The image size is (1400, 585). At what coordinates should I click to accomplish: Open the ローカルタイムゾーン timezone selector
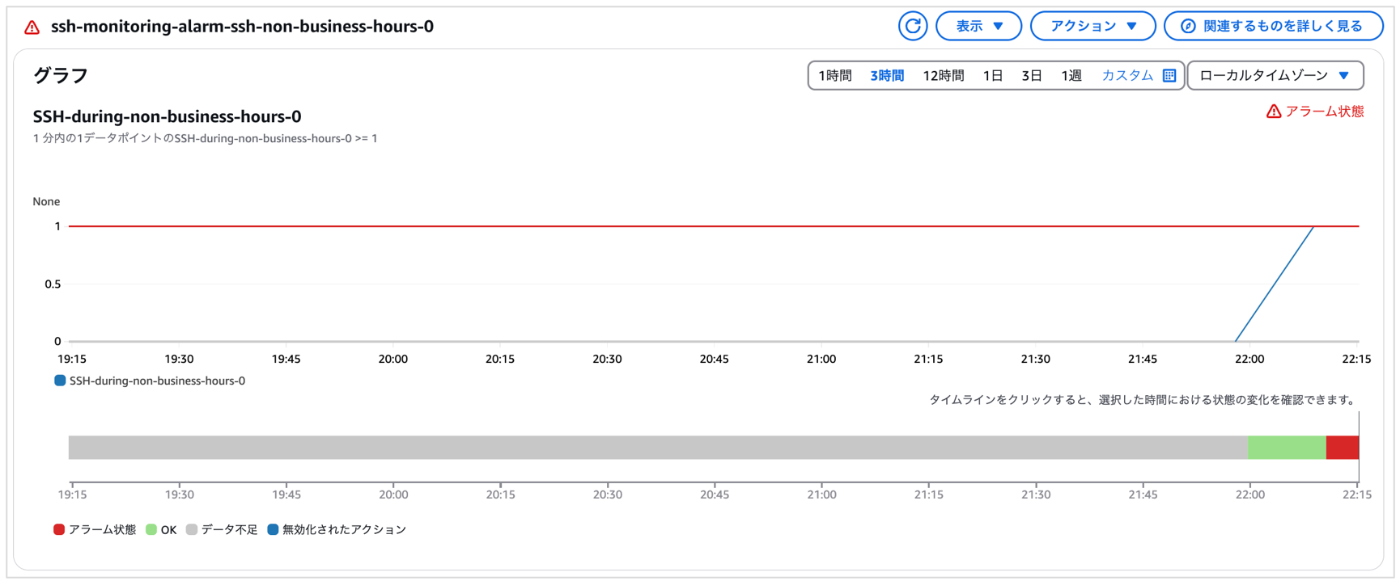[x=1274, y=75]
